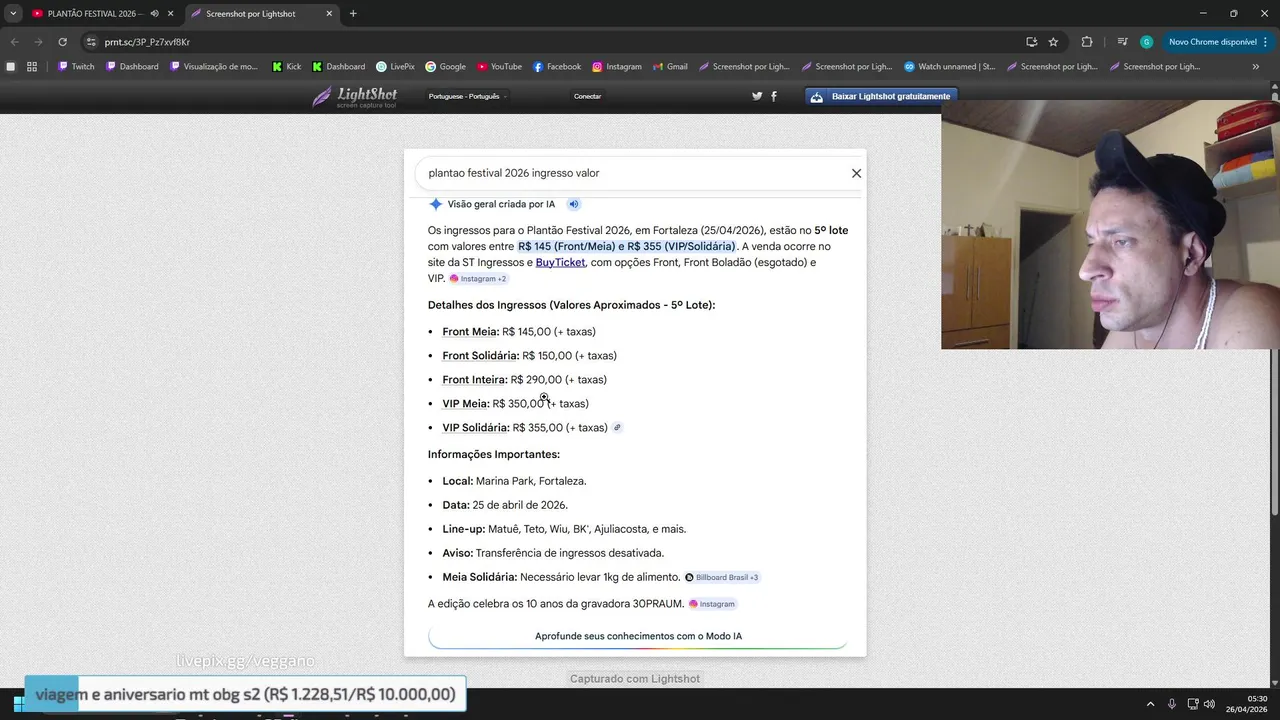Open the Instagram +2 source chip

pos(478,279)
